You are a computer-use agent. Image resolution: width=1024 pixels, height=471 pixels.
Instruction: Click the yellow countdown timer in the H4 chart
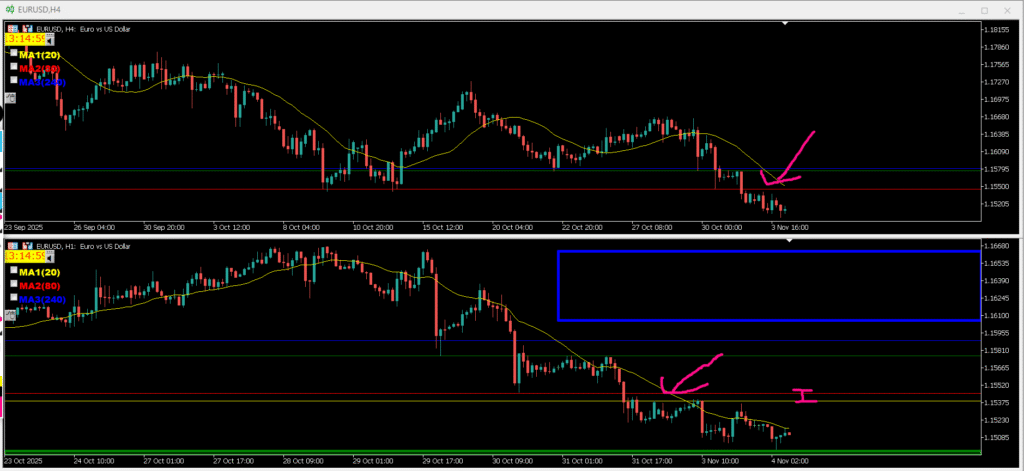pyautogui.click(x=26, y=40)
